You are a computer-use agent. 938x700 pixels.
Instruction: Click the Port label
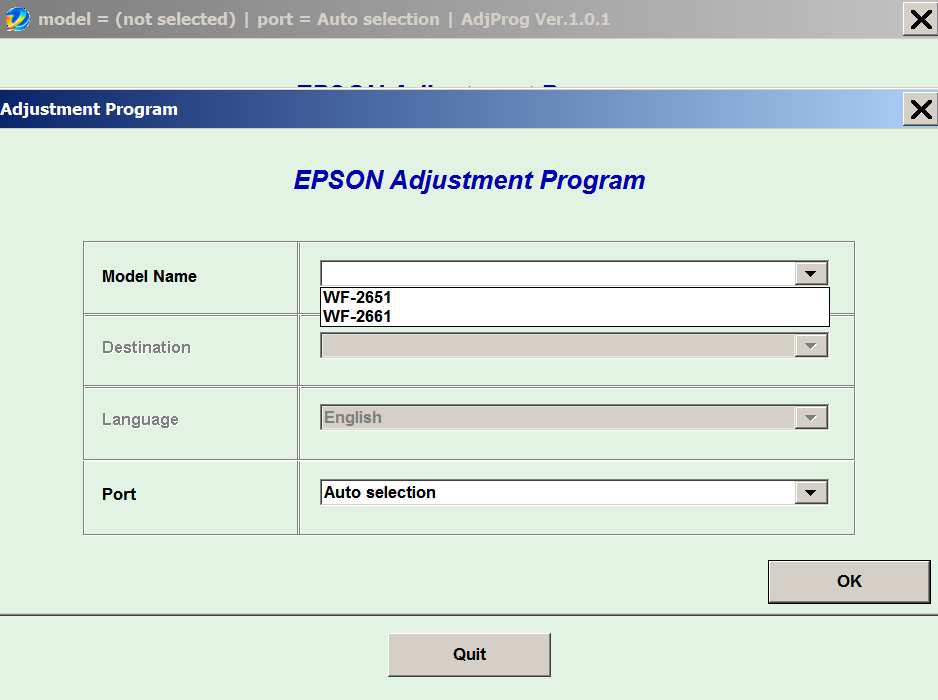(119, 494)
